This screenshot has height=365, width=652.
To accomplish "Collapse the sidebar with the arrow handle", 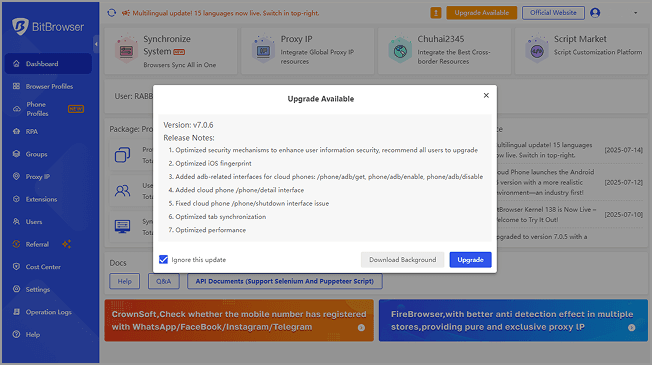I will 96,44.
